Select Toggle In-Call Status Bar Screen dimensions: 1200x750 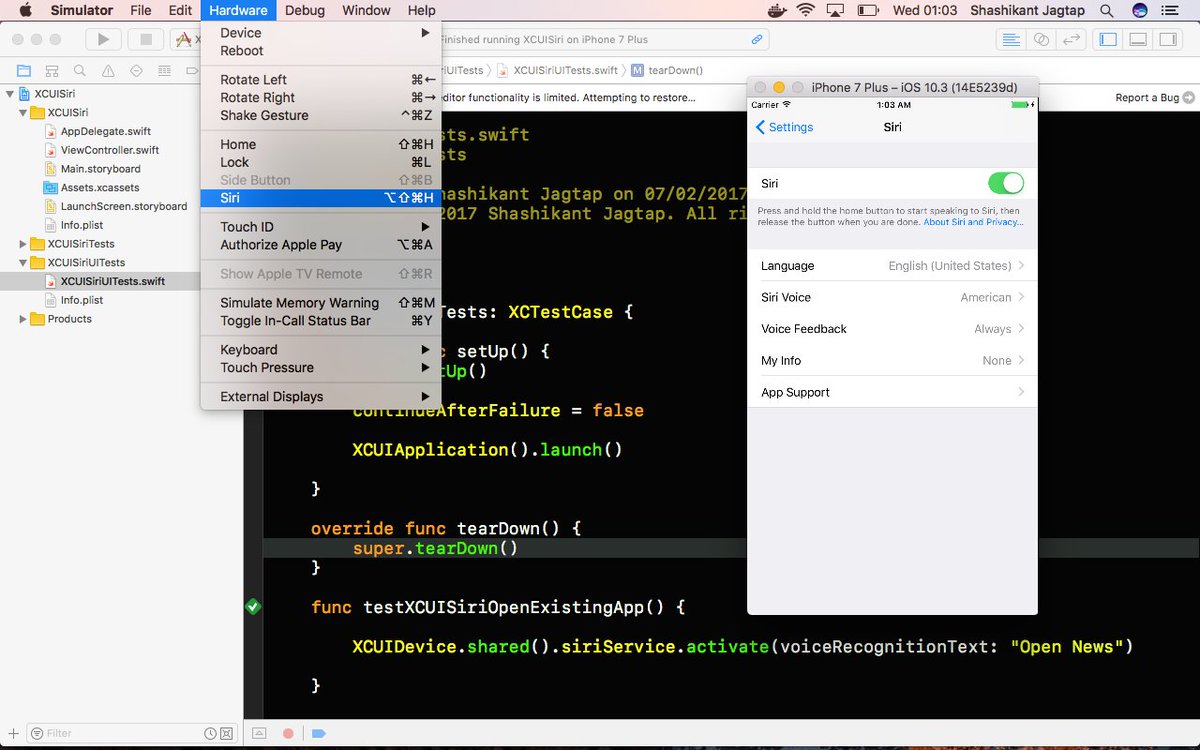[321, 321]
